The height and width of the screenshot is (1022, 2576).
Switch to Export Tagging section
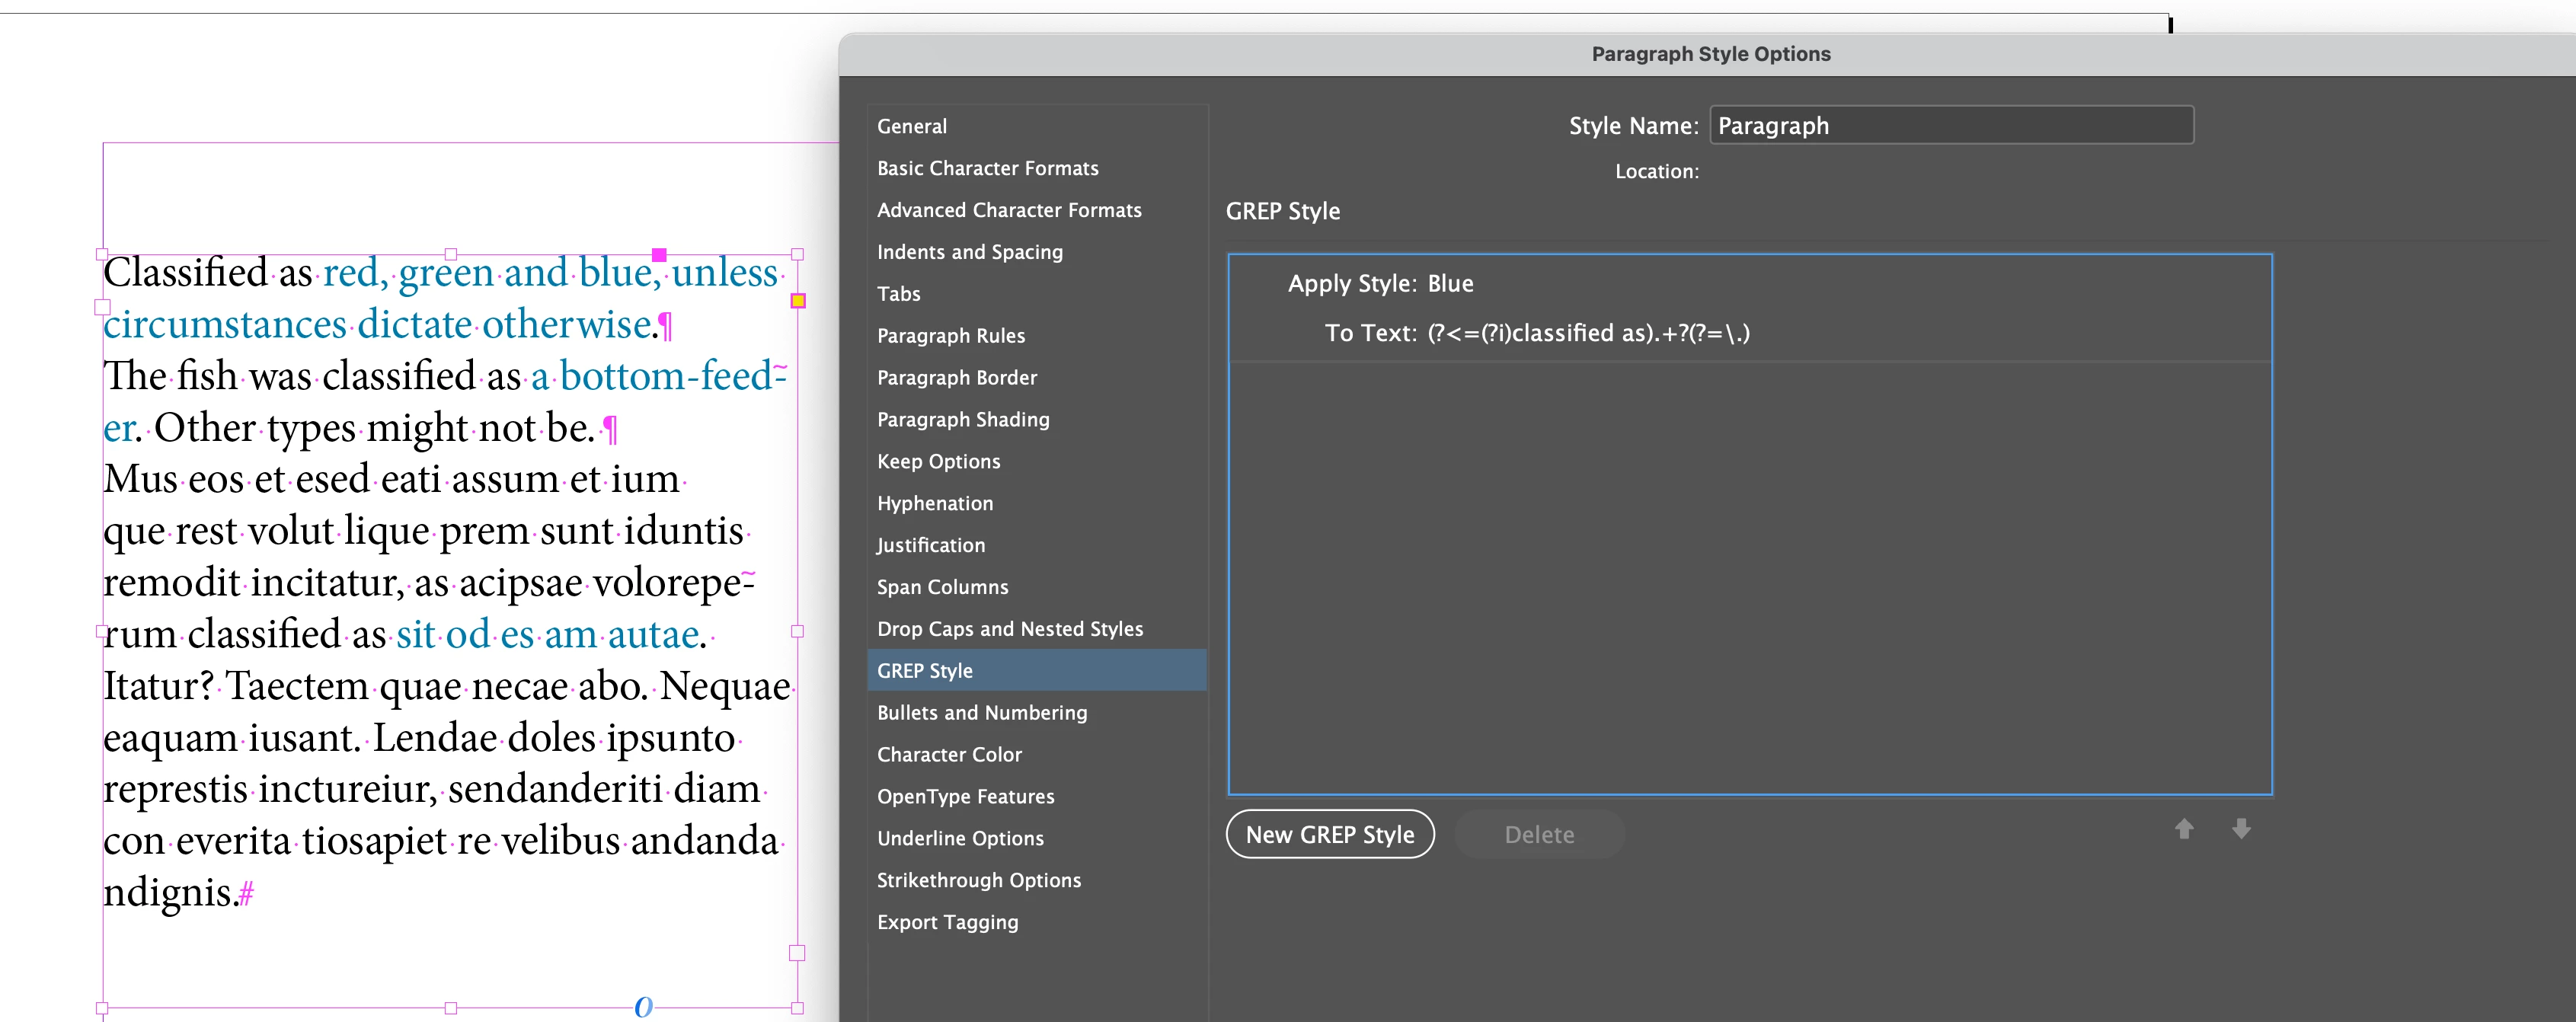click(x=947, y=922)
